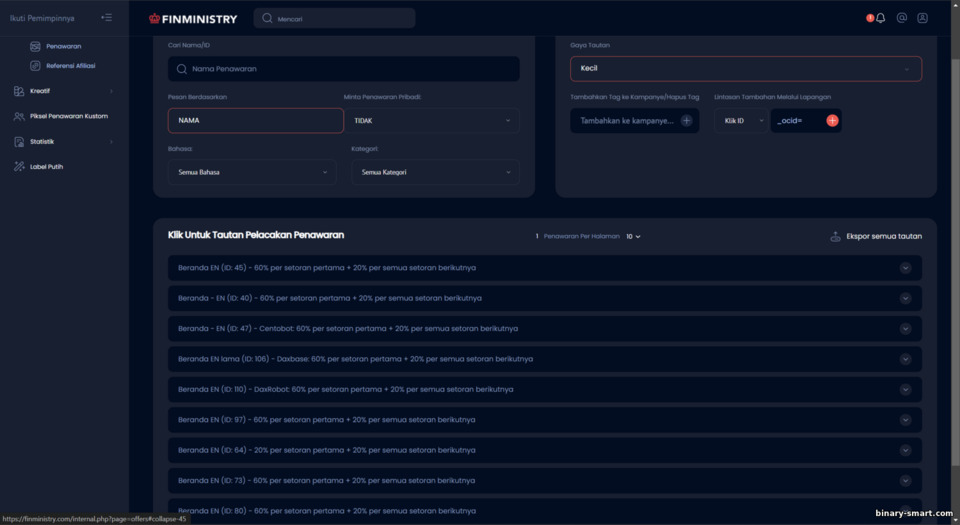Image resolution: width=960 pixels, height=525 pixels.
Task: Select the Beranda EN (ID: 45) offer text
Action: [x=327, y=268]
